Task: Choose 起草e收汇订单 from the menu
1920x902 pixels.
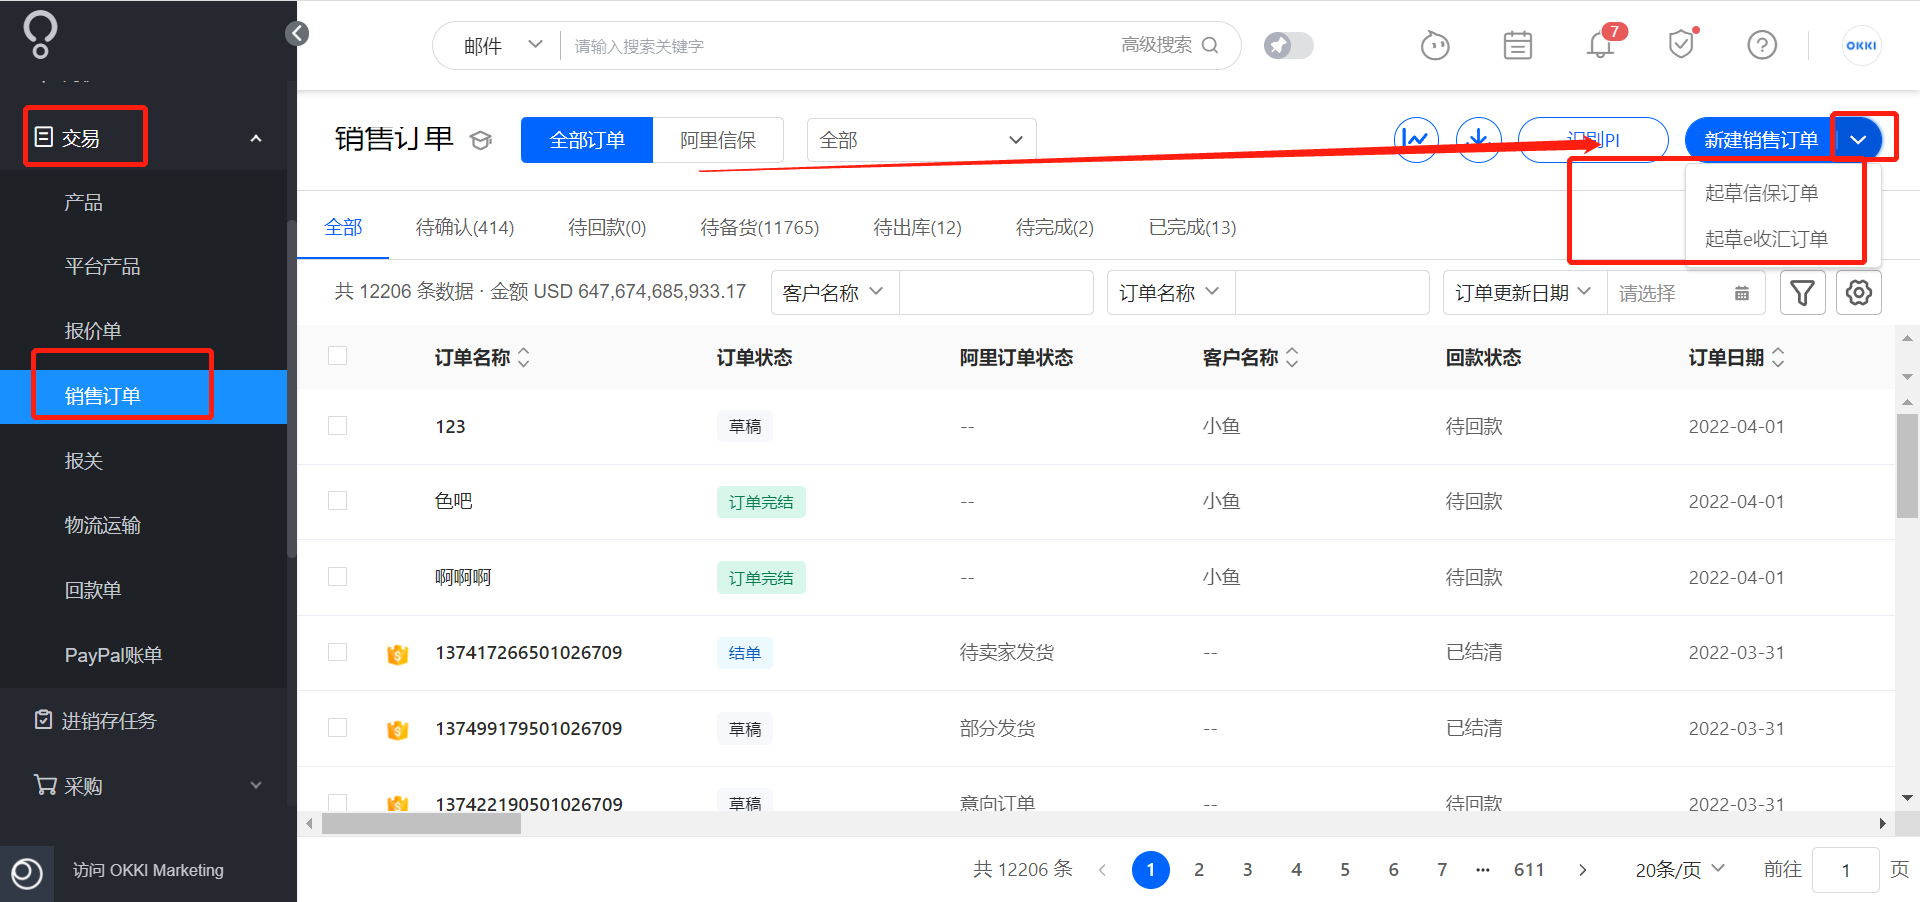Action: click(x=1767, y=239)
